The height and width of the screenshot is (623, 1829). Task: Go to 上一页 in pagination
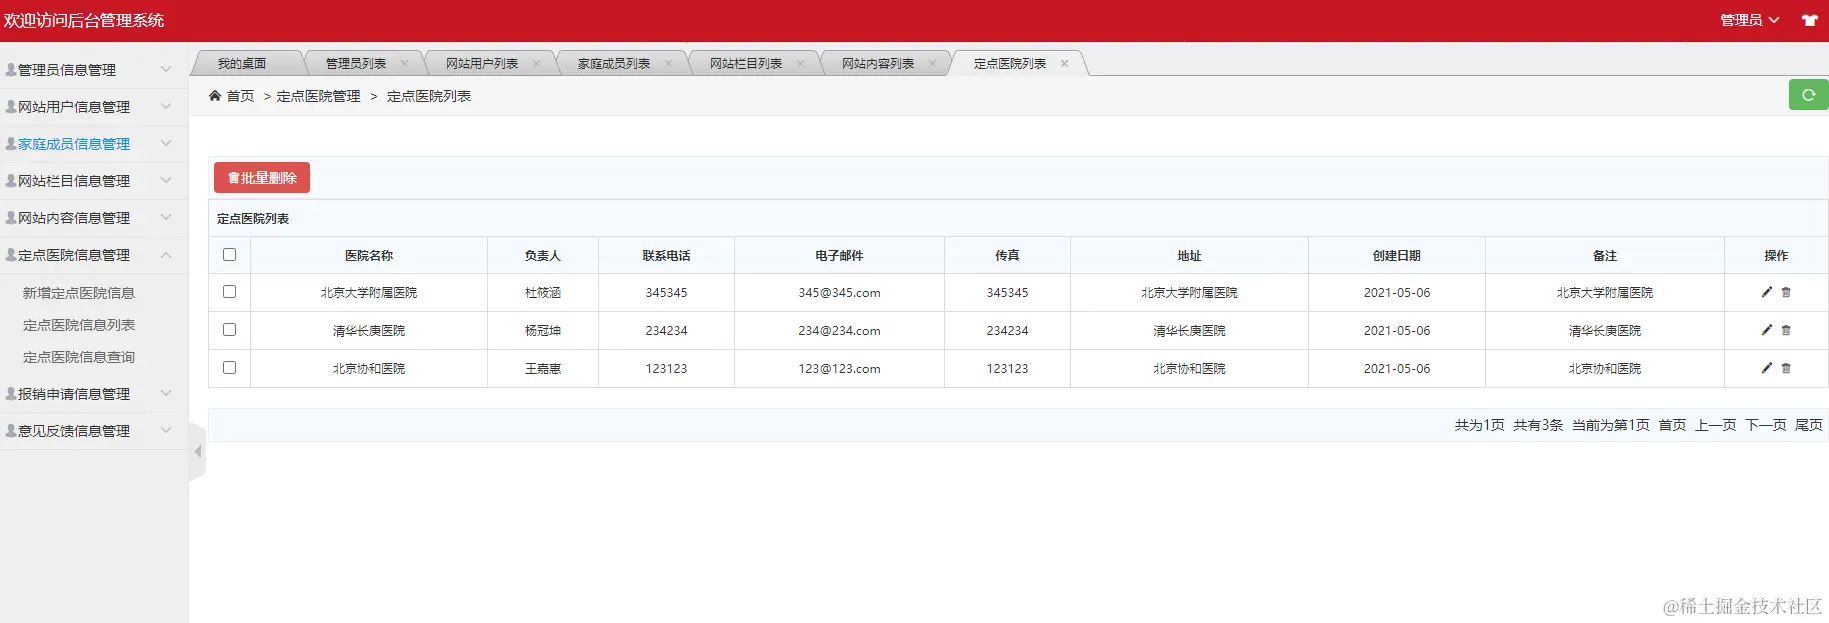(x=1715, y=425)
